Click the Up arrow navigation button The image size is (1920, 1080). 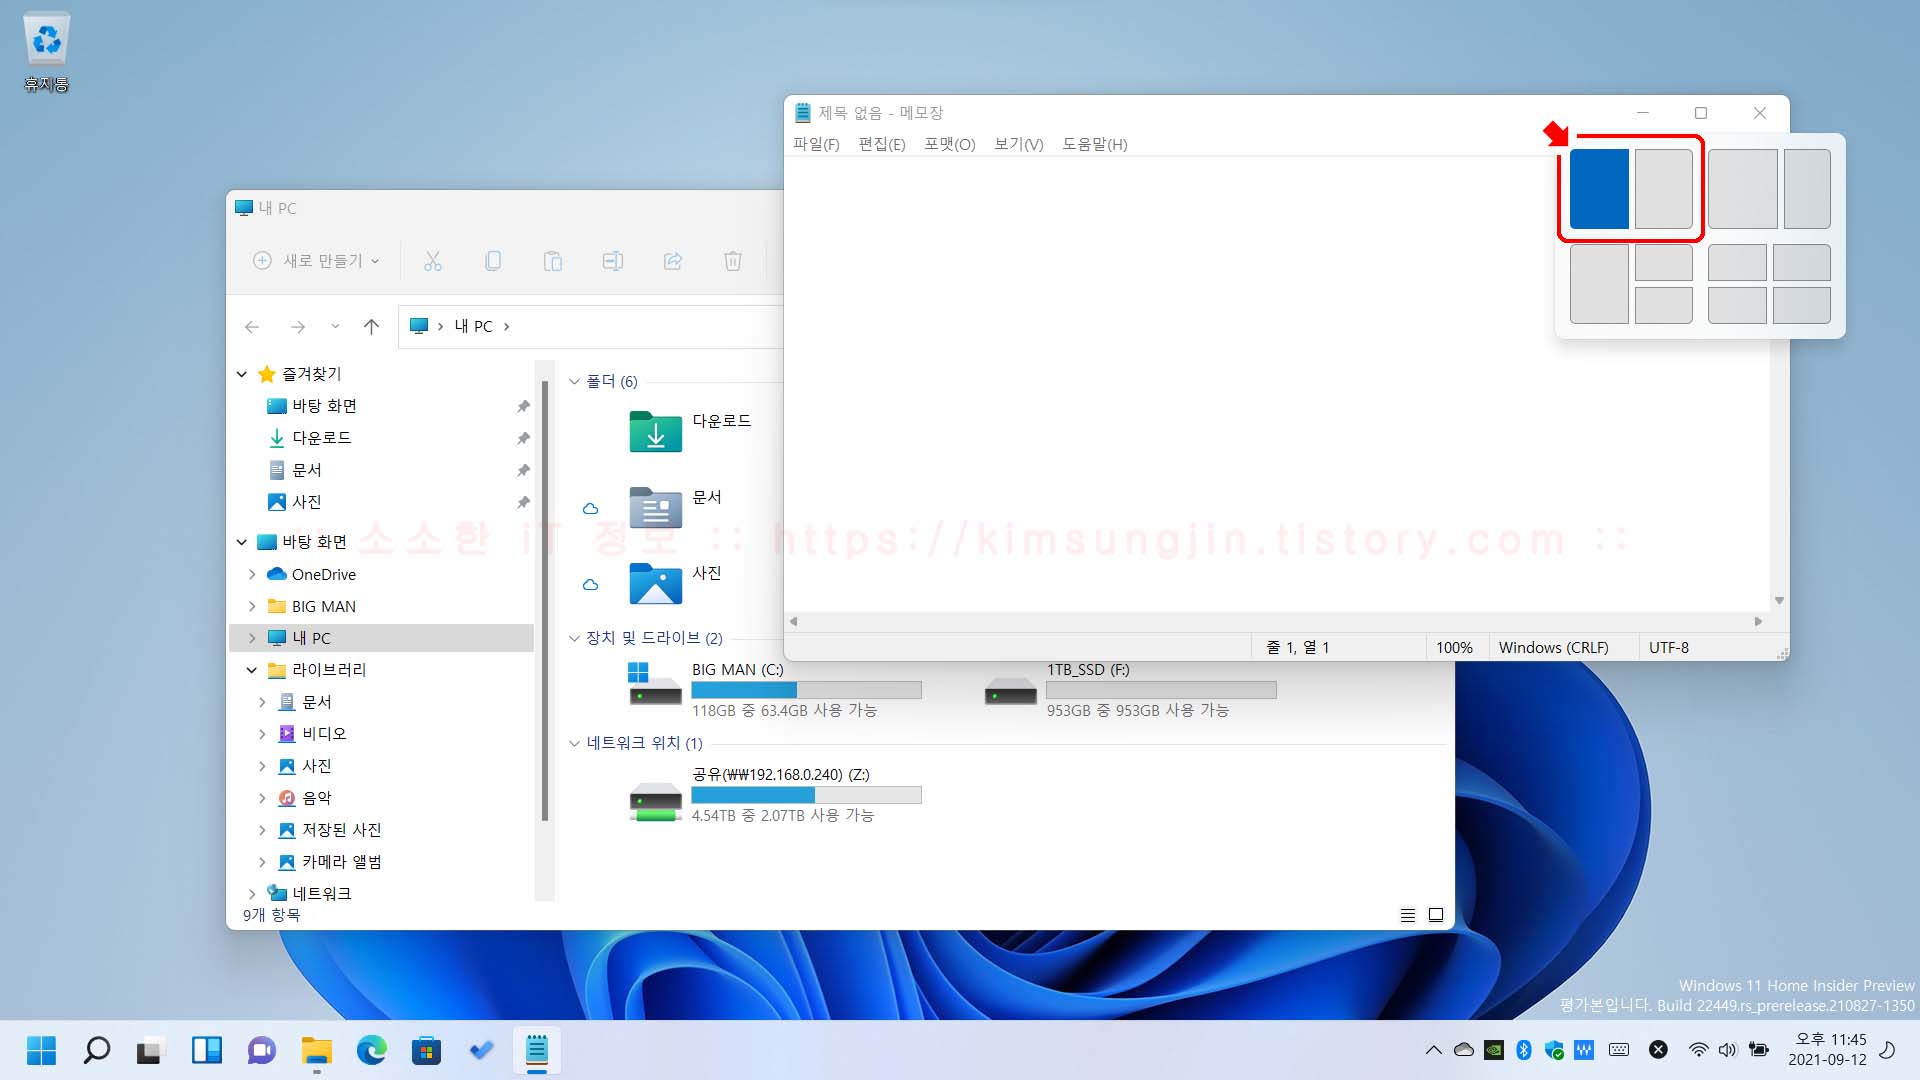[x=371, y=326]
